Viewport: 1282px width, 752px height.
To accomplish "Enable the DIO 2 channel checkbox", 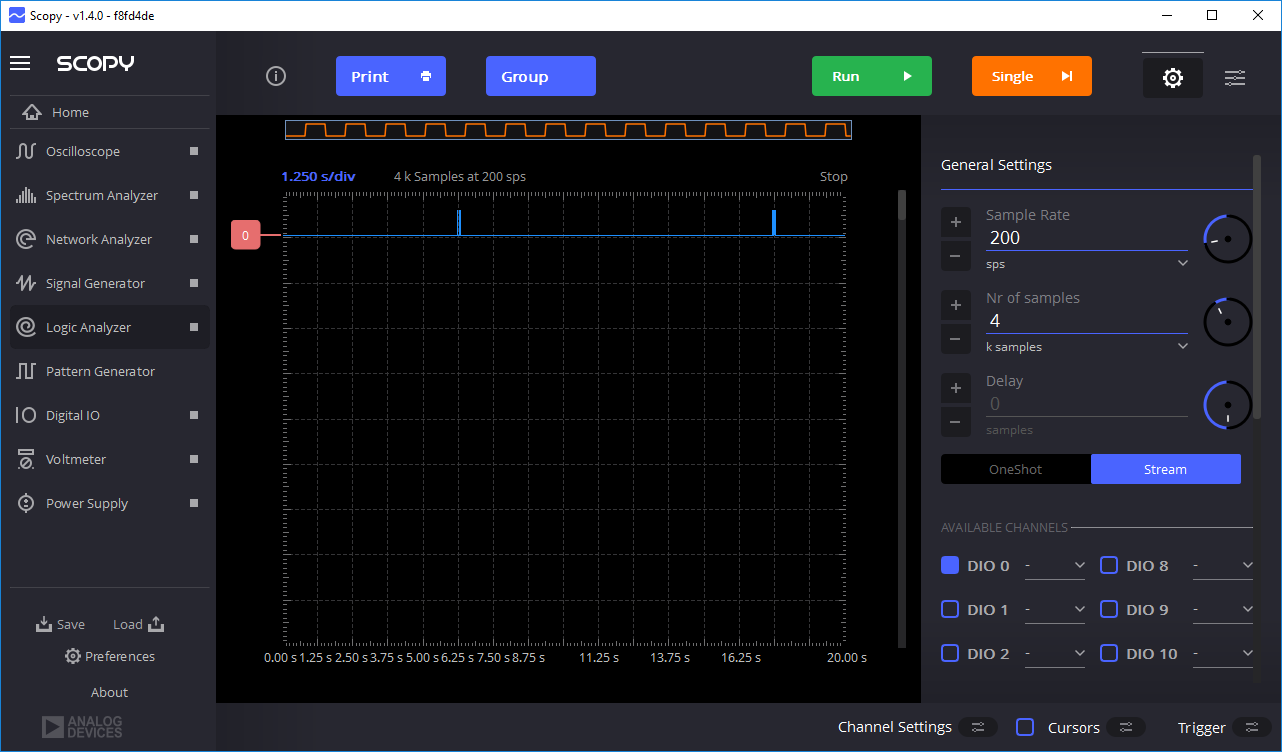I will [x=950, y=653].
